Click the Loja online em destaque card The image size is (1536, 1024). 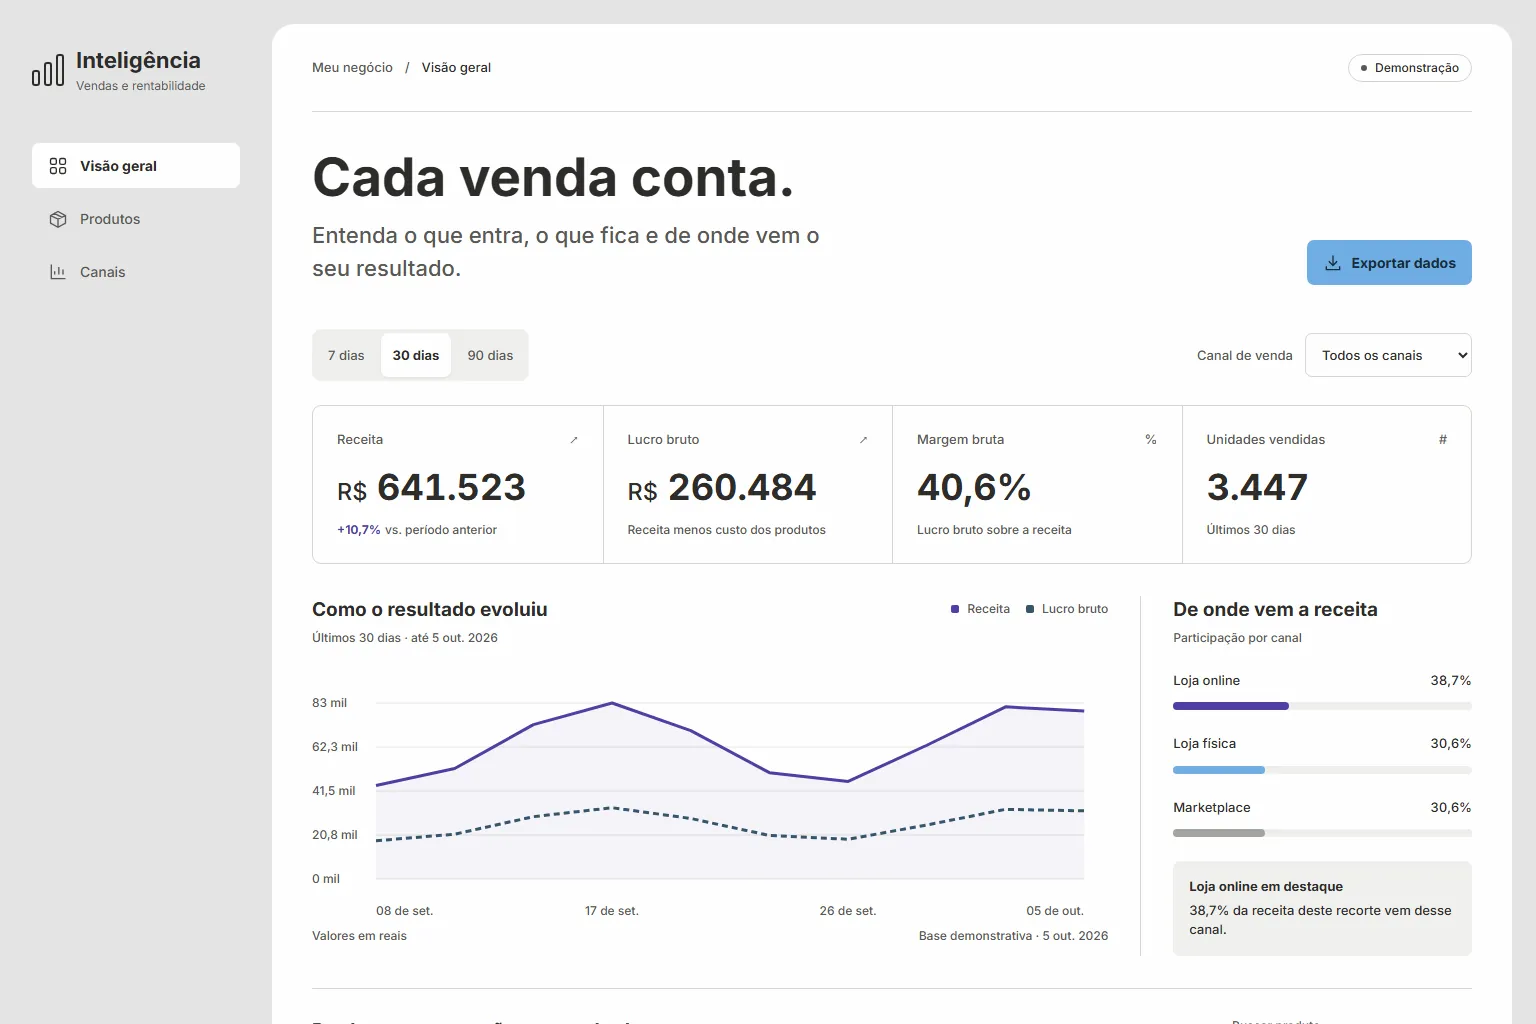(x=1322, y=909)
